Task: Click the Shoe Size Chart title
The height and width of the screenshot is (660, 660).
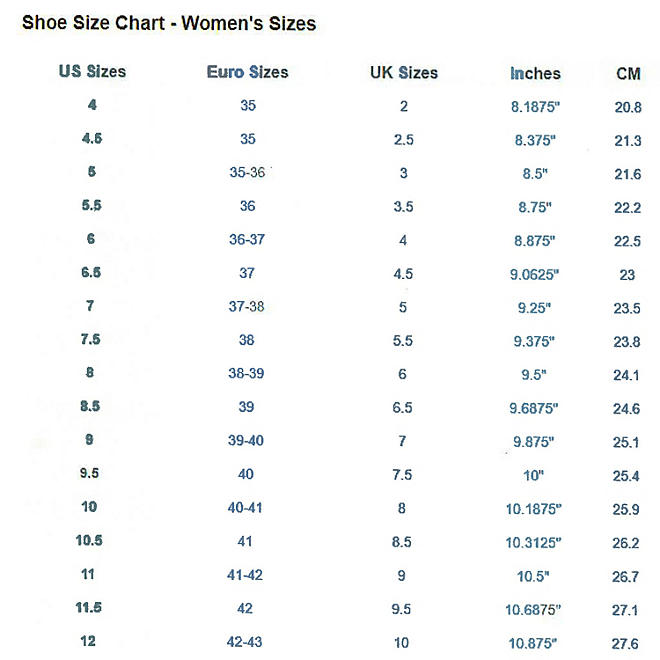Action: [169, 22]
